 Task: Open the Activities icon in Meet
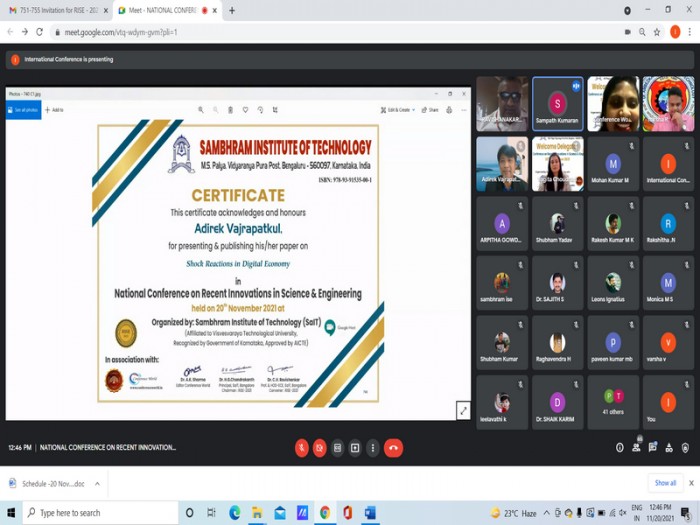[x=669, y=448]
